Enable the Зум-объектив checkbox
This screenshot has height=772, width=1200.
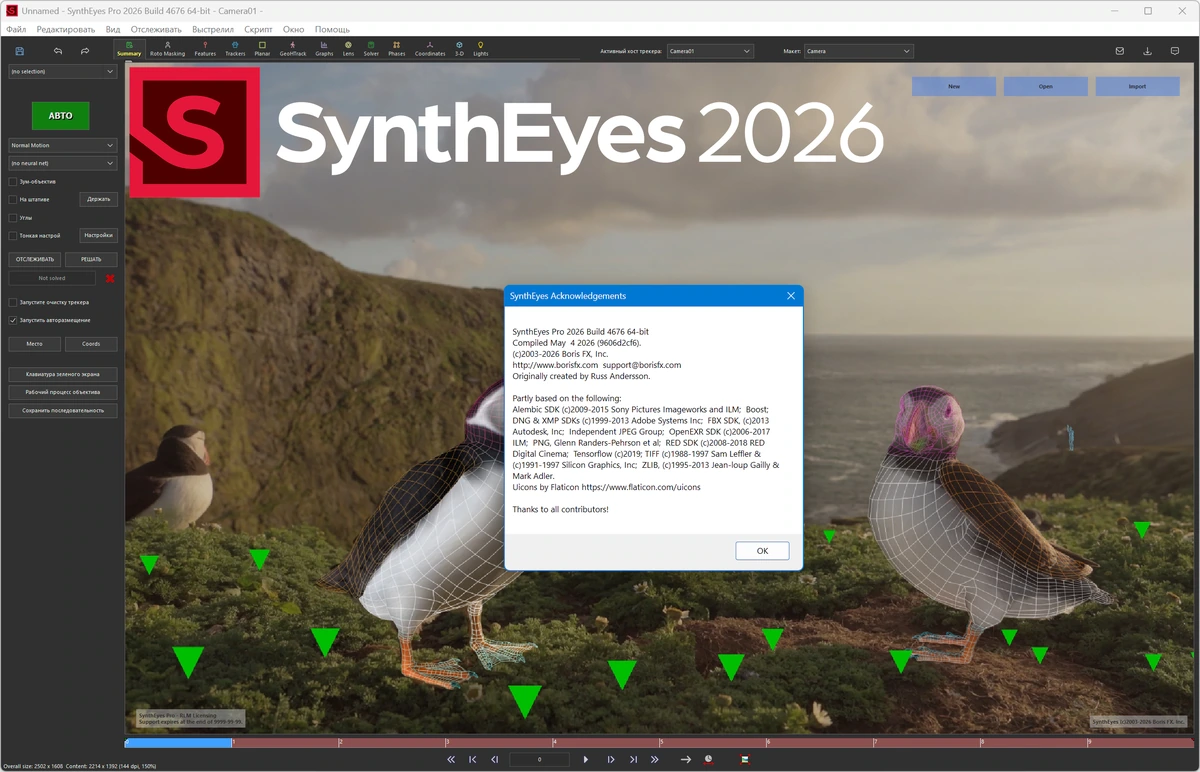coord(13,182)
